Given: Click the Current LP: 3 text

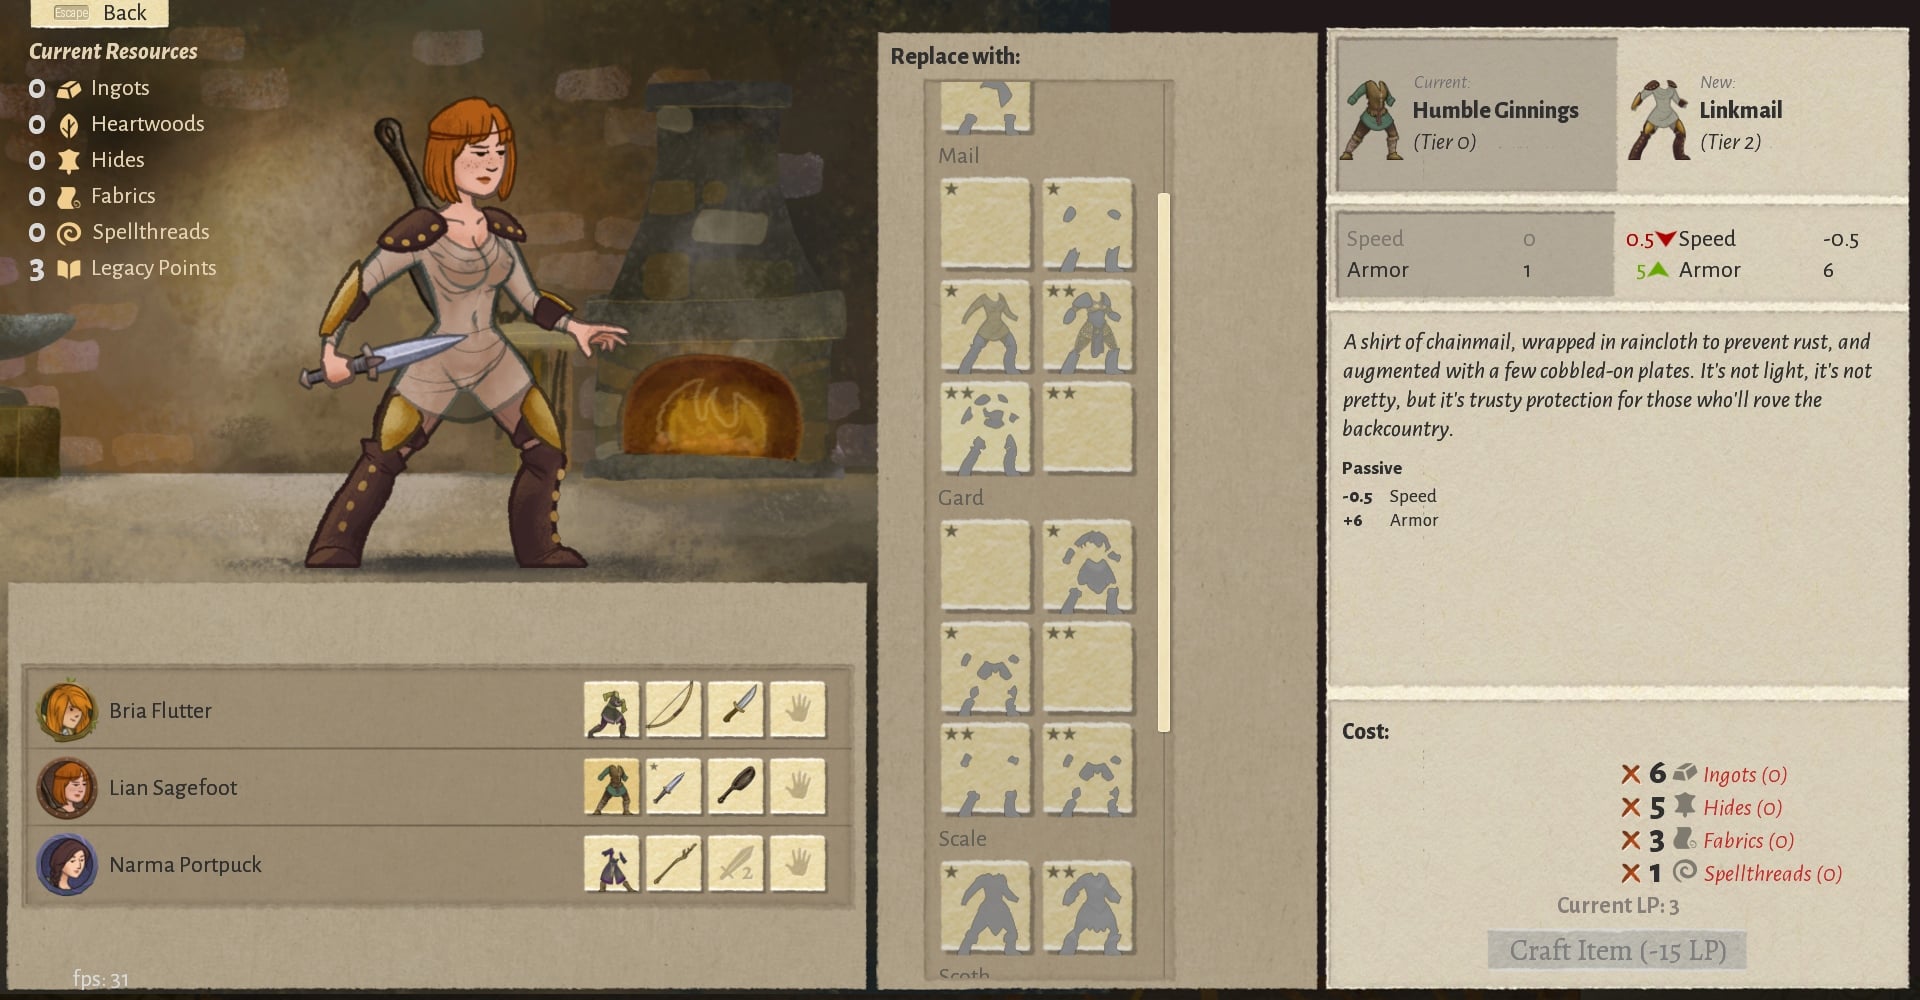Looking at the screenshot, I should pyautogui.click(x=1617, y=905).
